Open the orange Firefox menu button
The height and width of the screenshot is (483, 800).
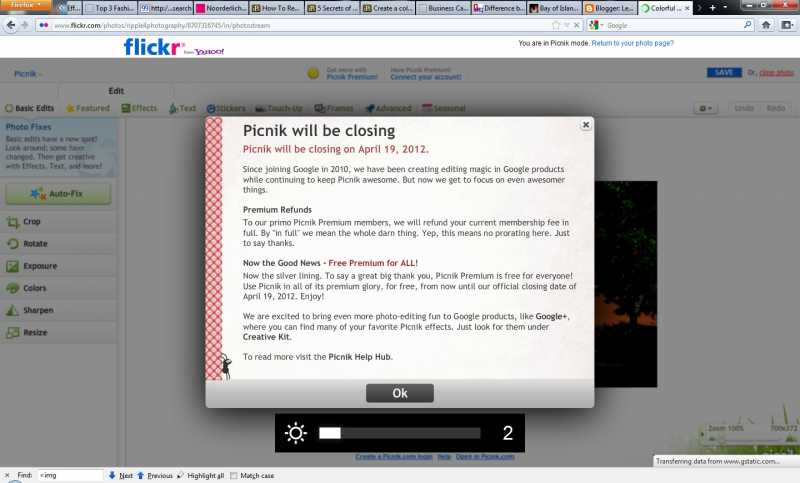[25, 6]
